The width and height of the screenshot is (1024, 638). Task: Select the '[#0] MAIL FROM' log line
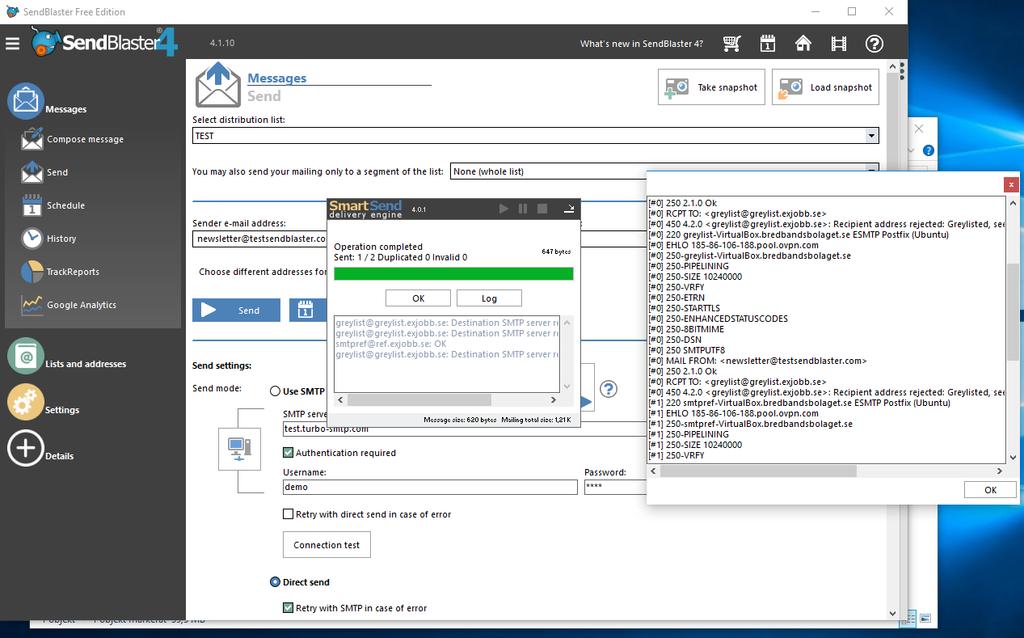click(758, 360)
